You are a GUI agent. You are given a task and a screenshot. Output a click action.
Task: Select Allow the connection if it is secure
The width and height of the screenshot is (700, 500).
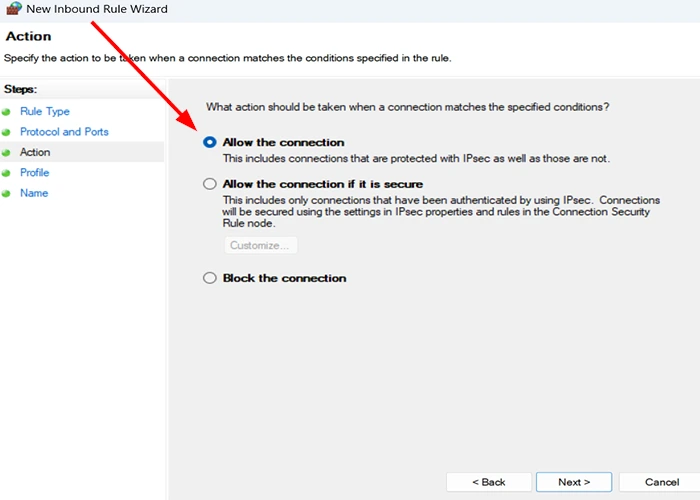coord(210,184)
